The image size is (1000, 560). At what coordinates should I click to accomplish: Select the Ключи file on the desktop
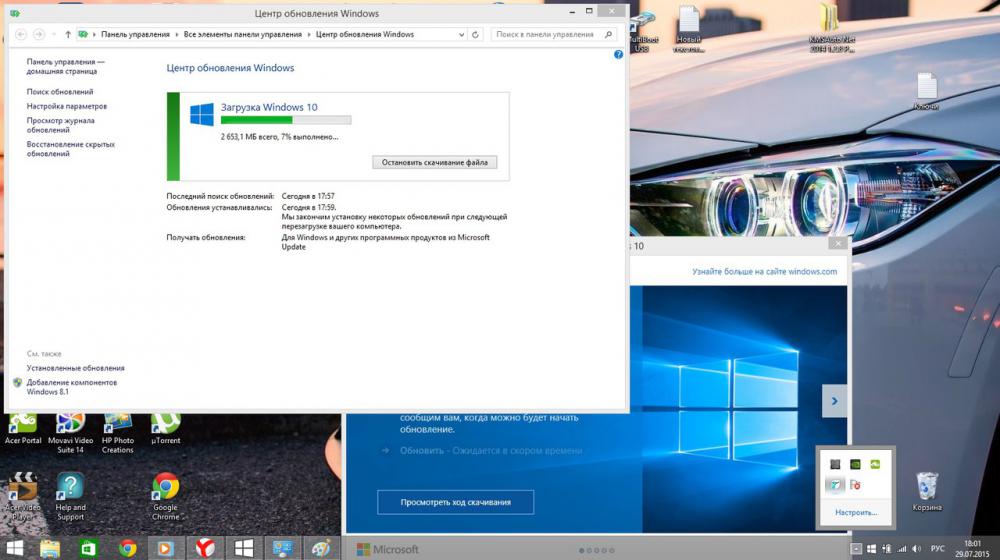coord(927,91)
